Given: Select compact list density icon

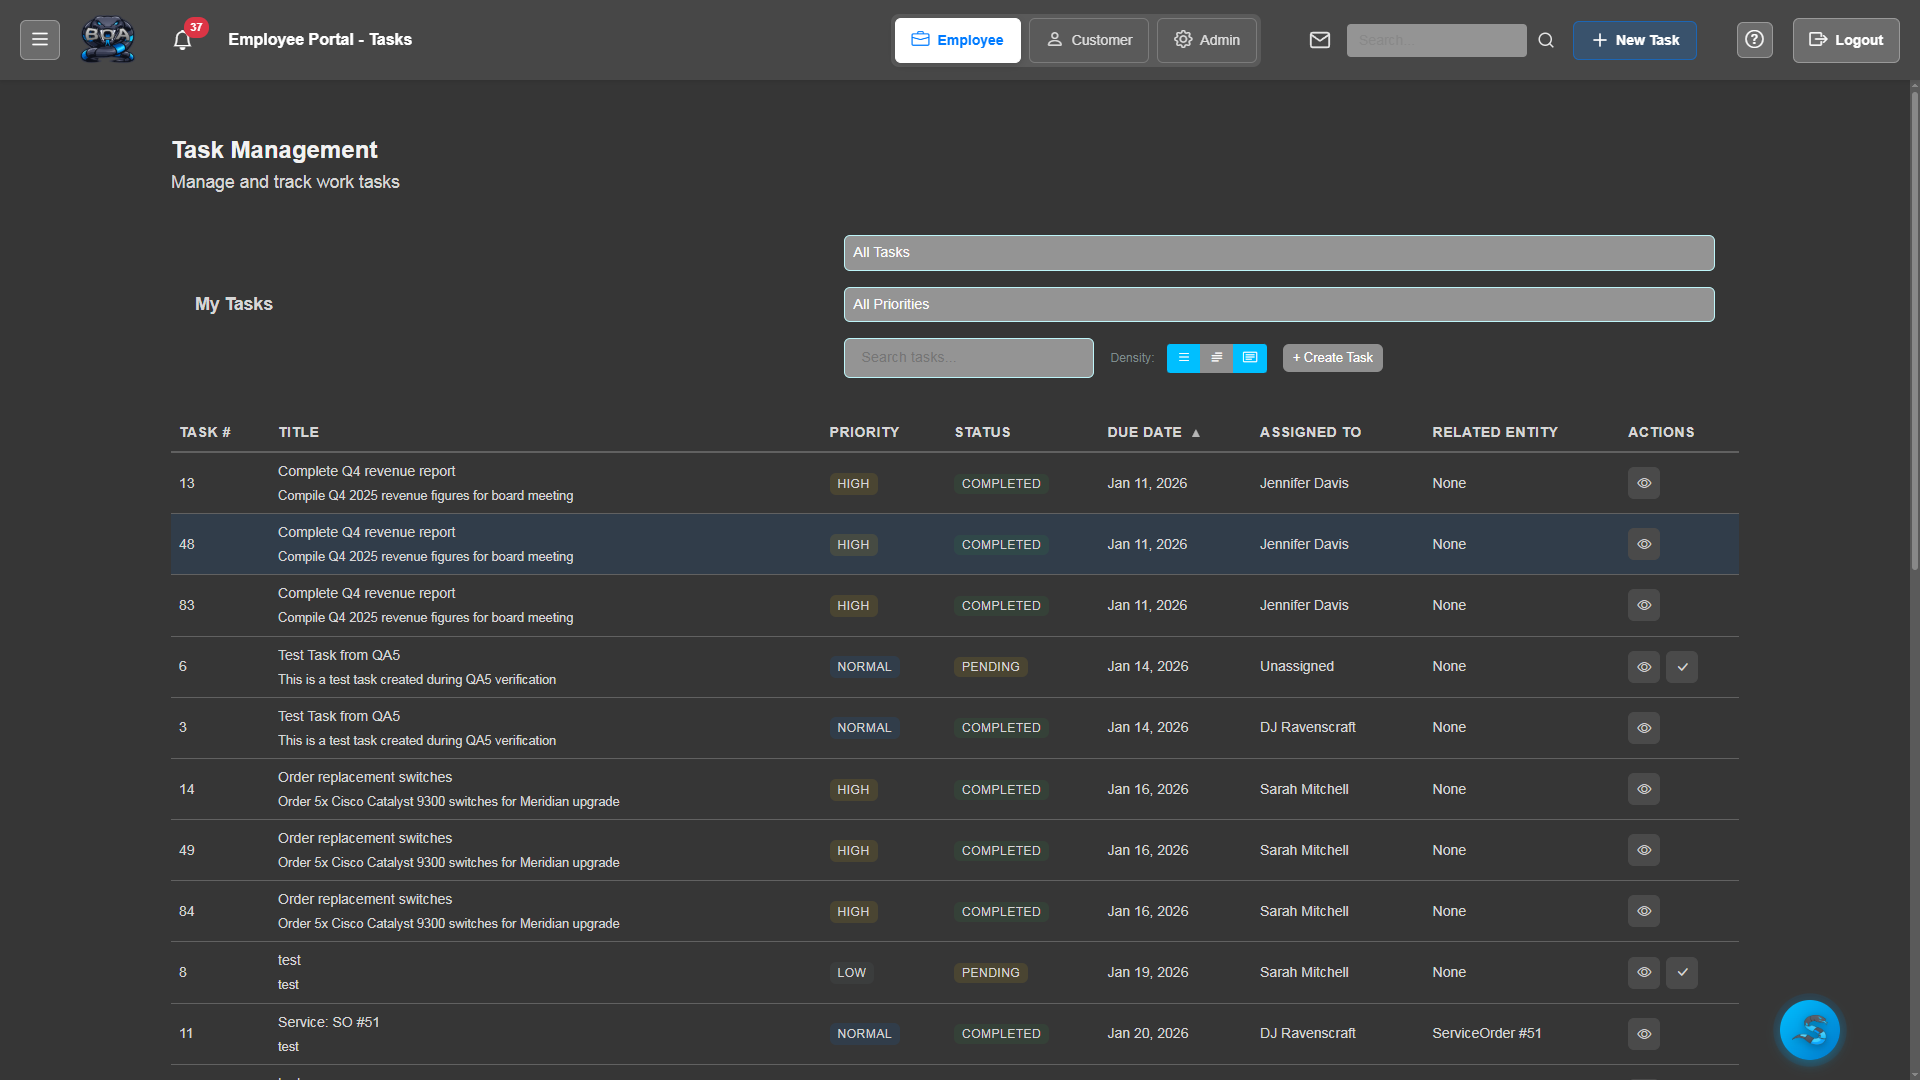Looking at the screenshot, I should (1184, 357).
